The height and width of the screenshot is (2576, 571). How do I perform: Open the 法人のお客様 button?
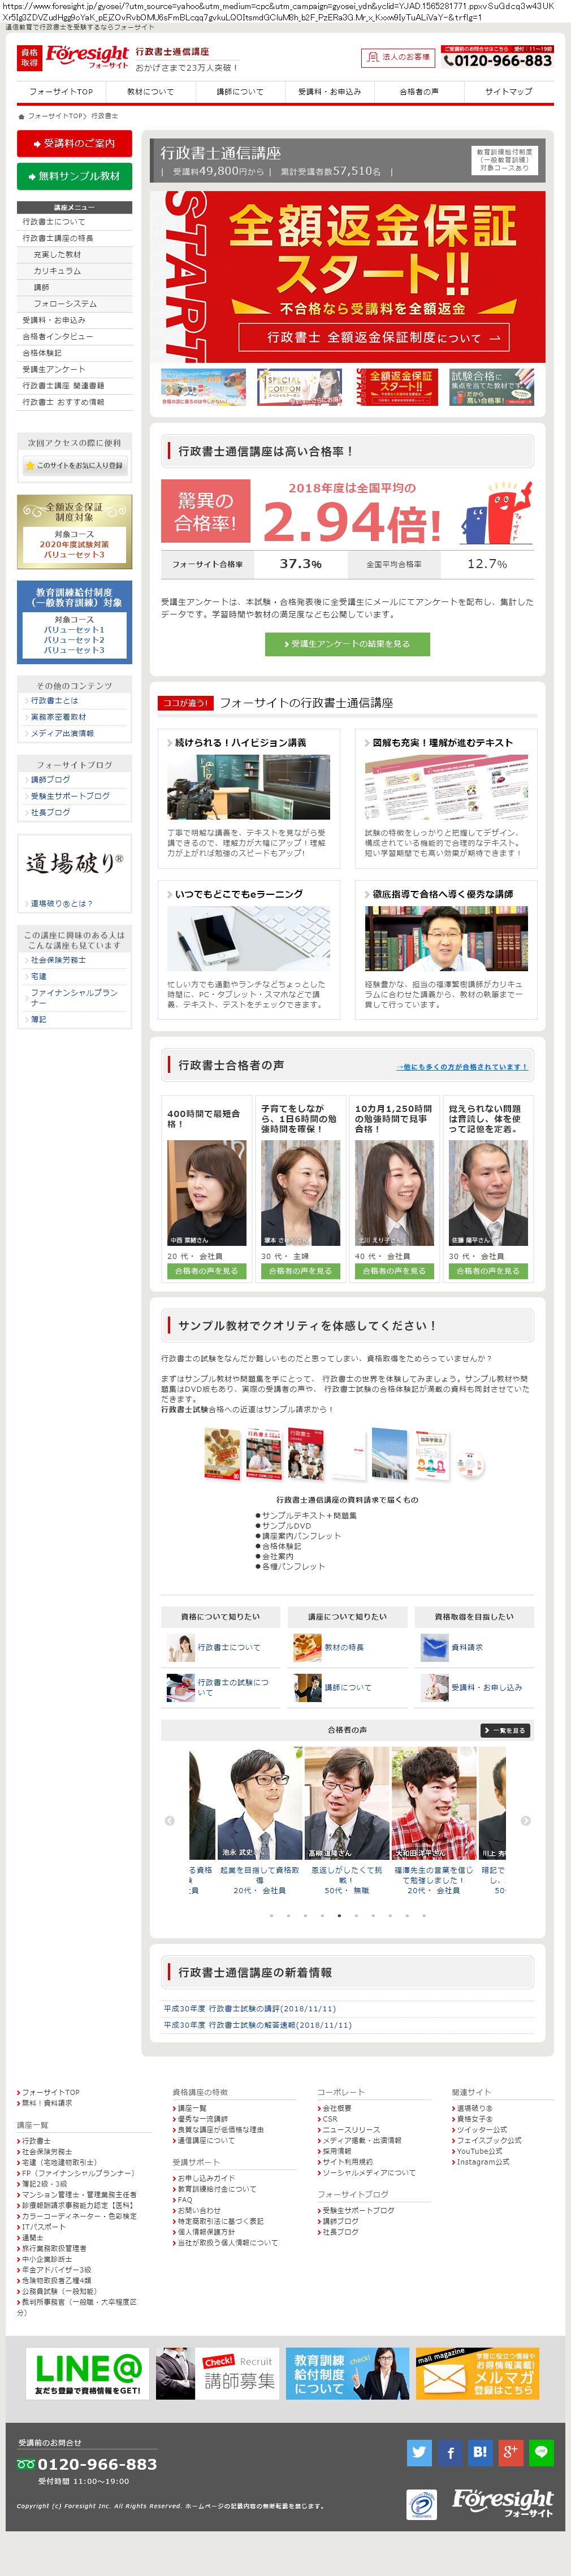(x=399, y=57)
